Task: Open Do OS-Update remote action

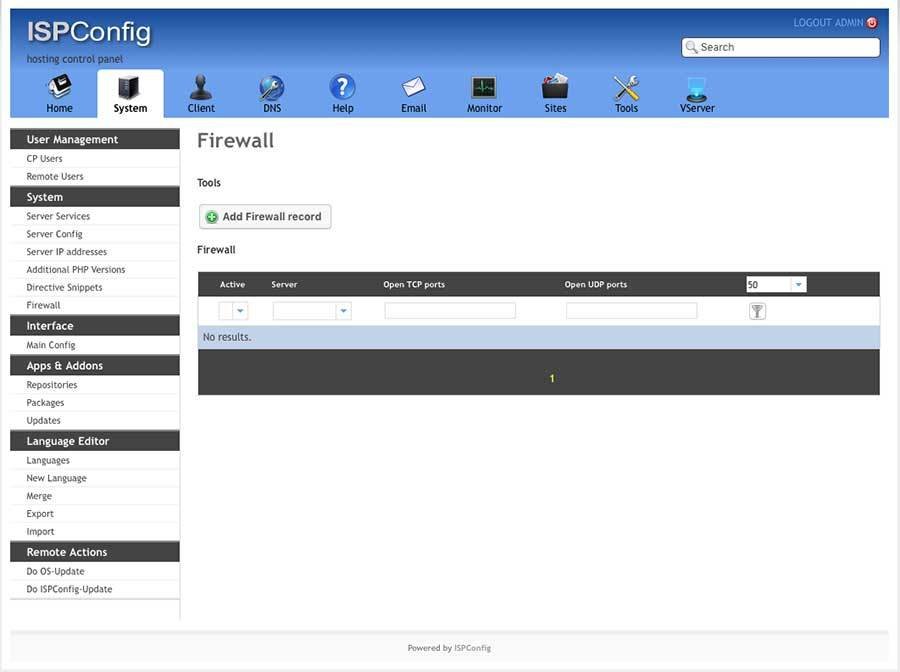Action: pos(55,572)
